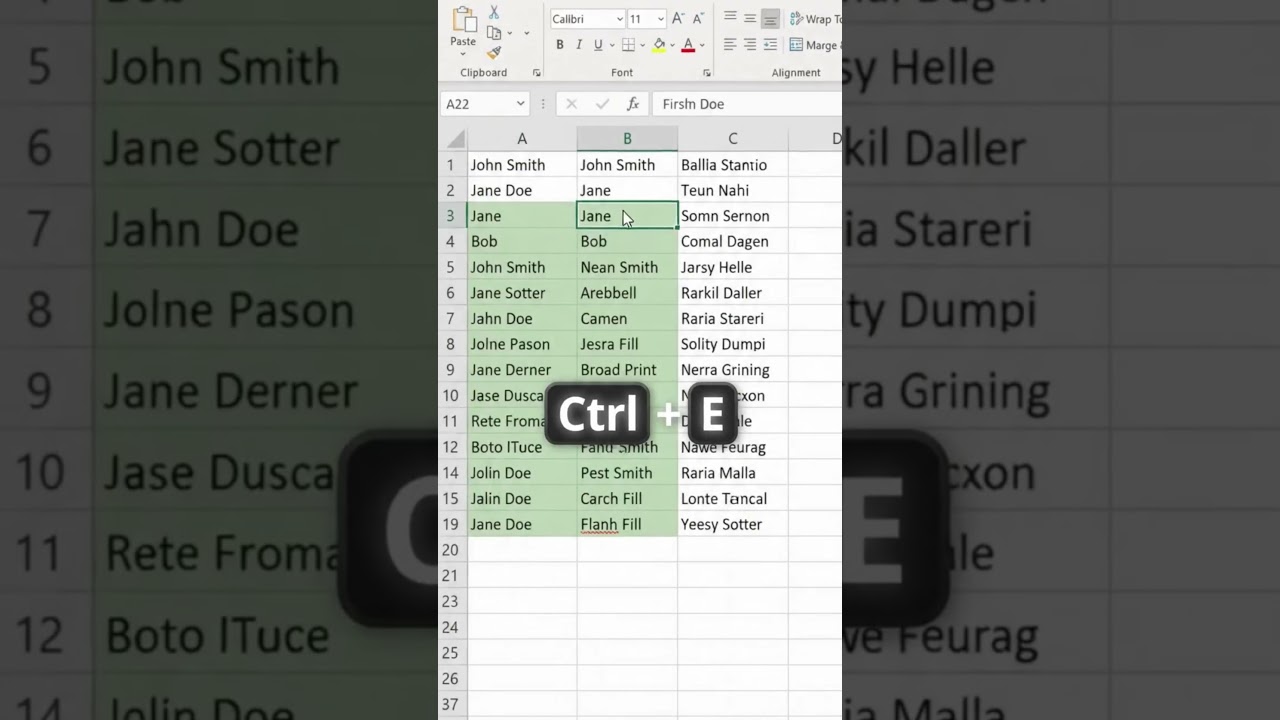
Task: Confirm the formula bar entry with checkmark
Action: pyautogui.click(x=602, y=104)
